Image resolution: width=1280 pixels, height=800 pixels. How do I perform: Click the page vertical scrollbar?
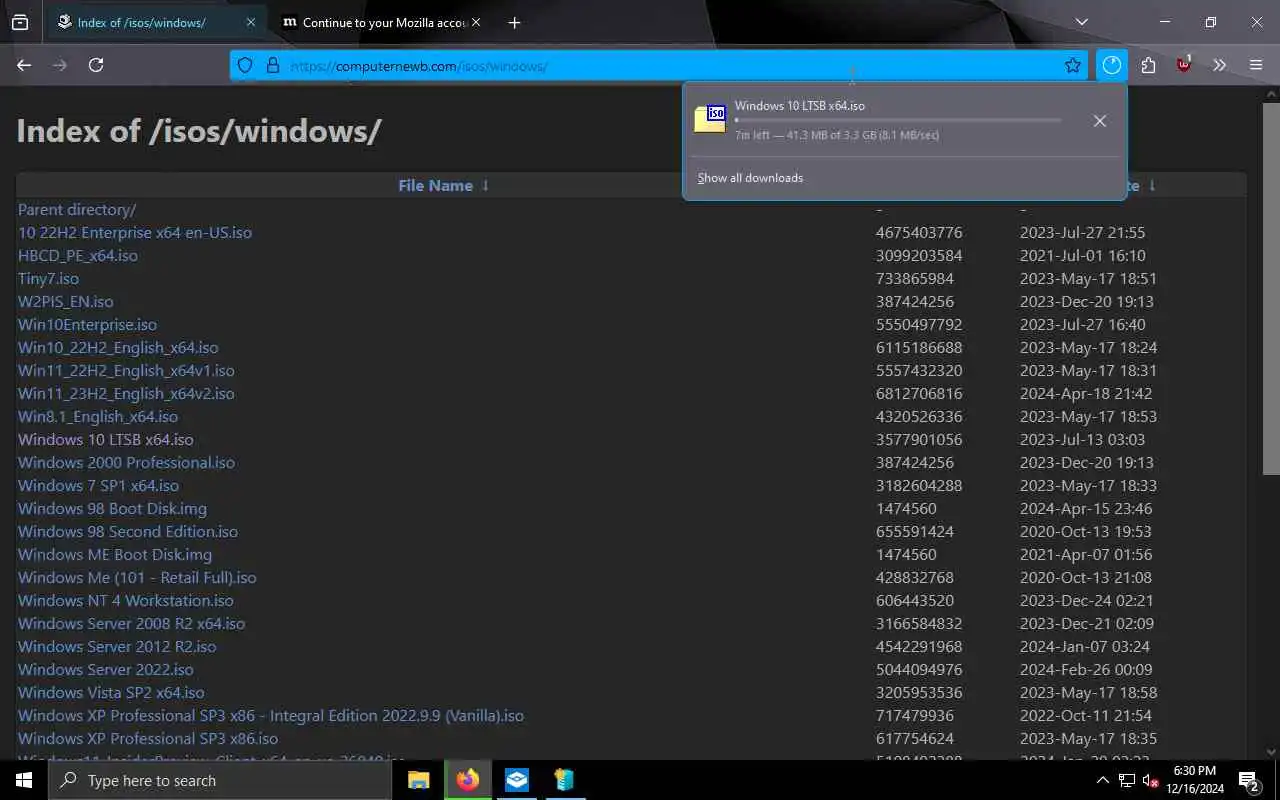click(x=1271, y=290)
